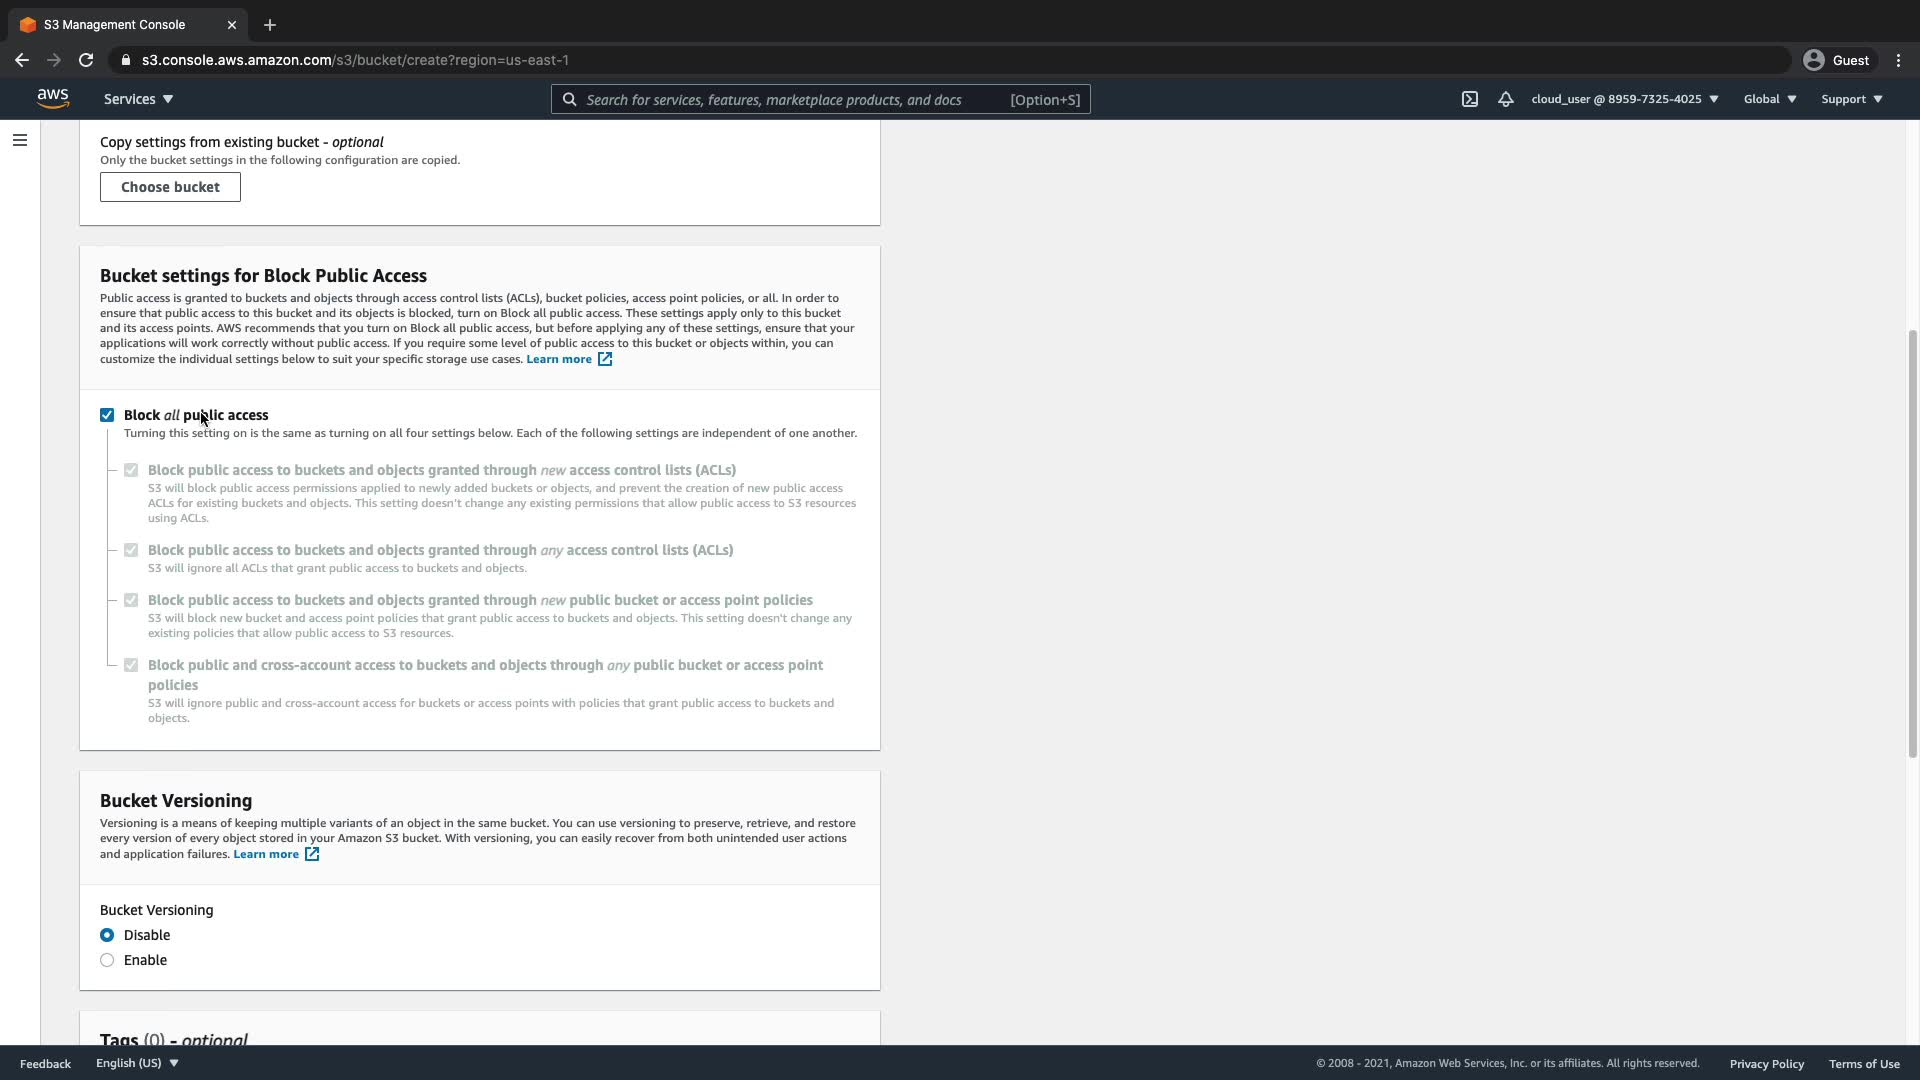1920x1080 pixels.
Task: Open a new browser tab
Action: tap(269, 25)
